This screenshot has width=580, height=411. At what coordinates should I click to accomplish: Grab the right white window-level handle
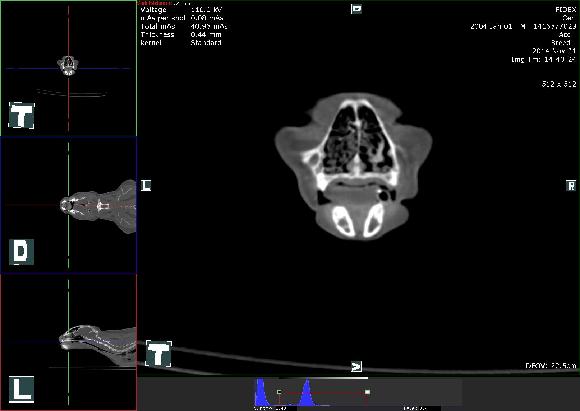[x=367, y=392]
